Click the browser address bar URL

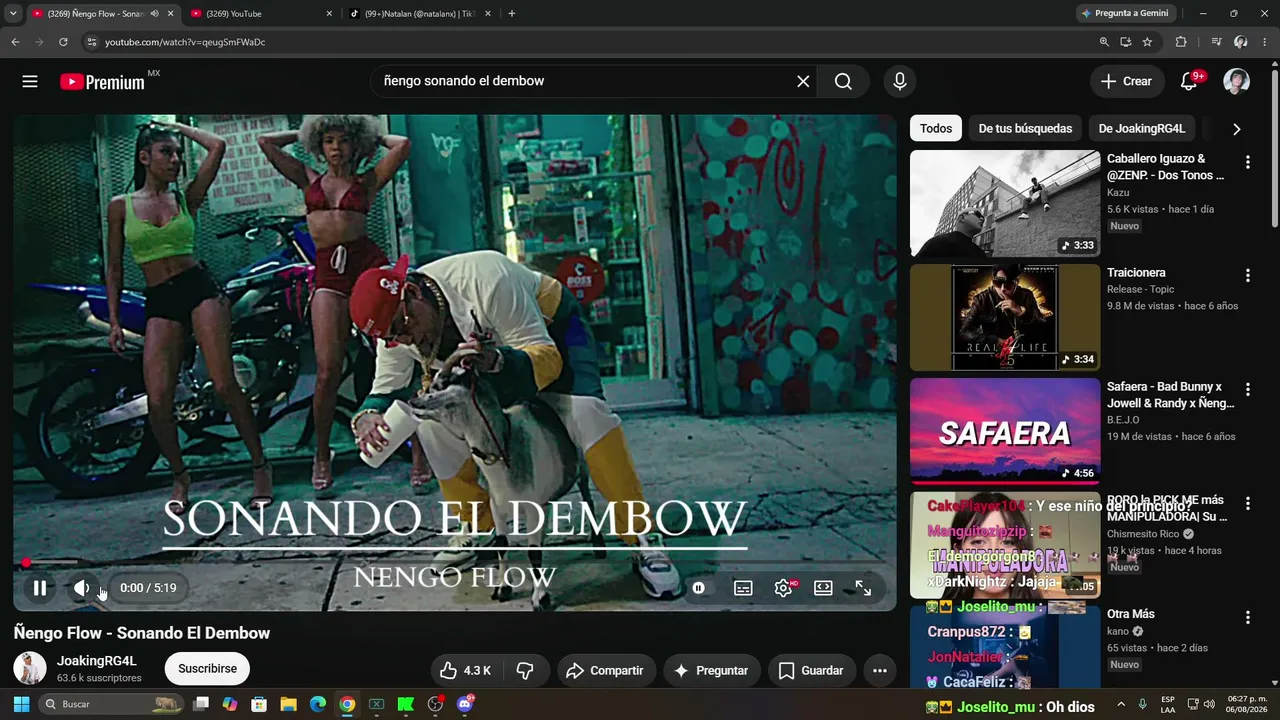(185, 42)
